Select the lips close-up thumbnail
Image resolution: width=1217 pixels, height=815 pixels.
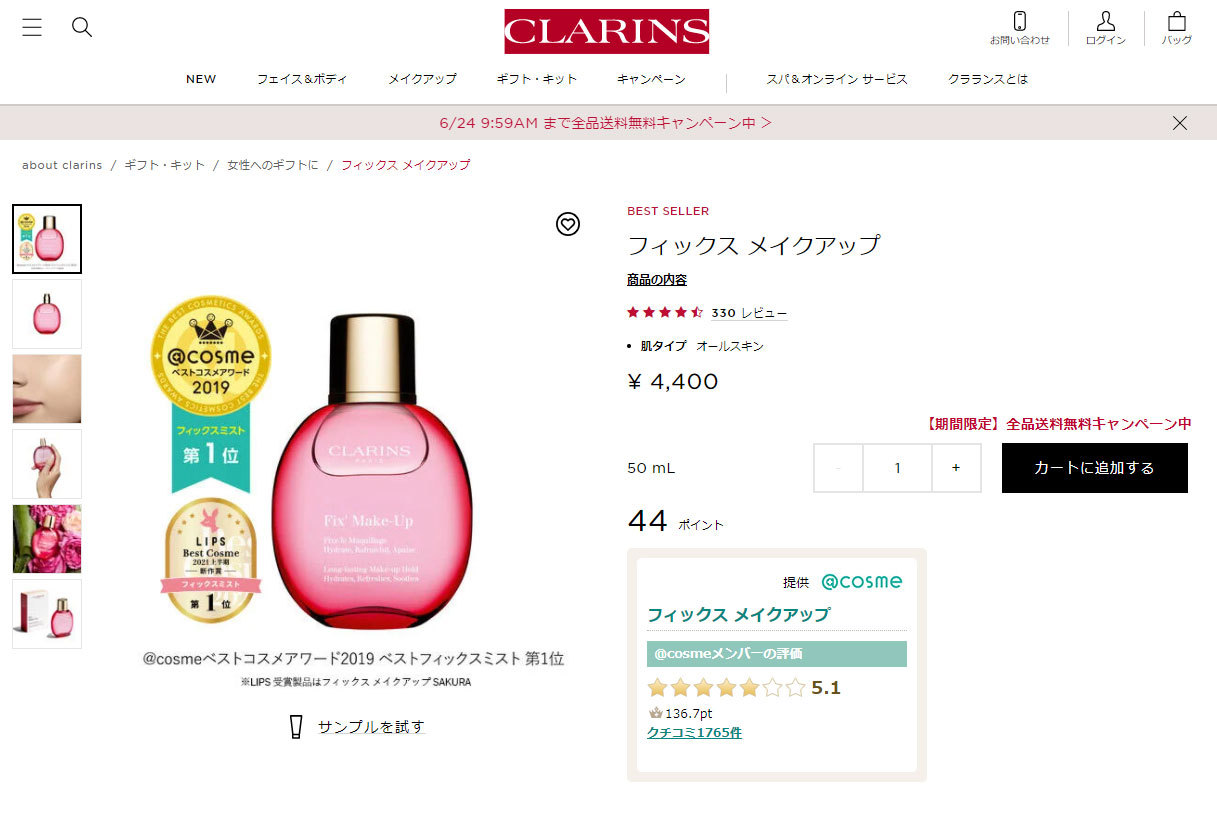click(47, 389)
